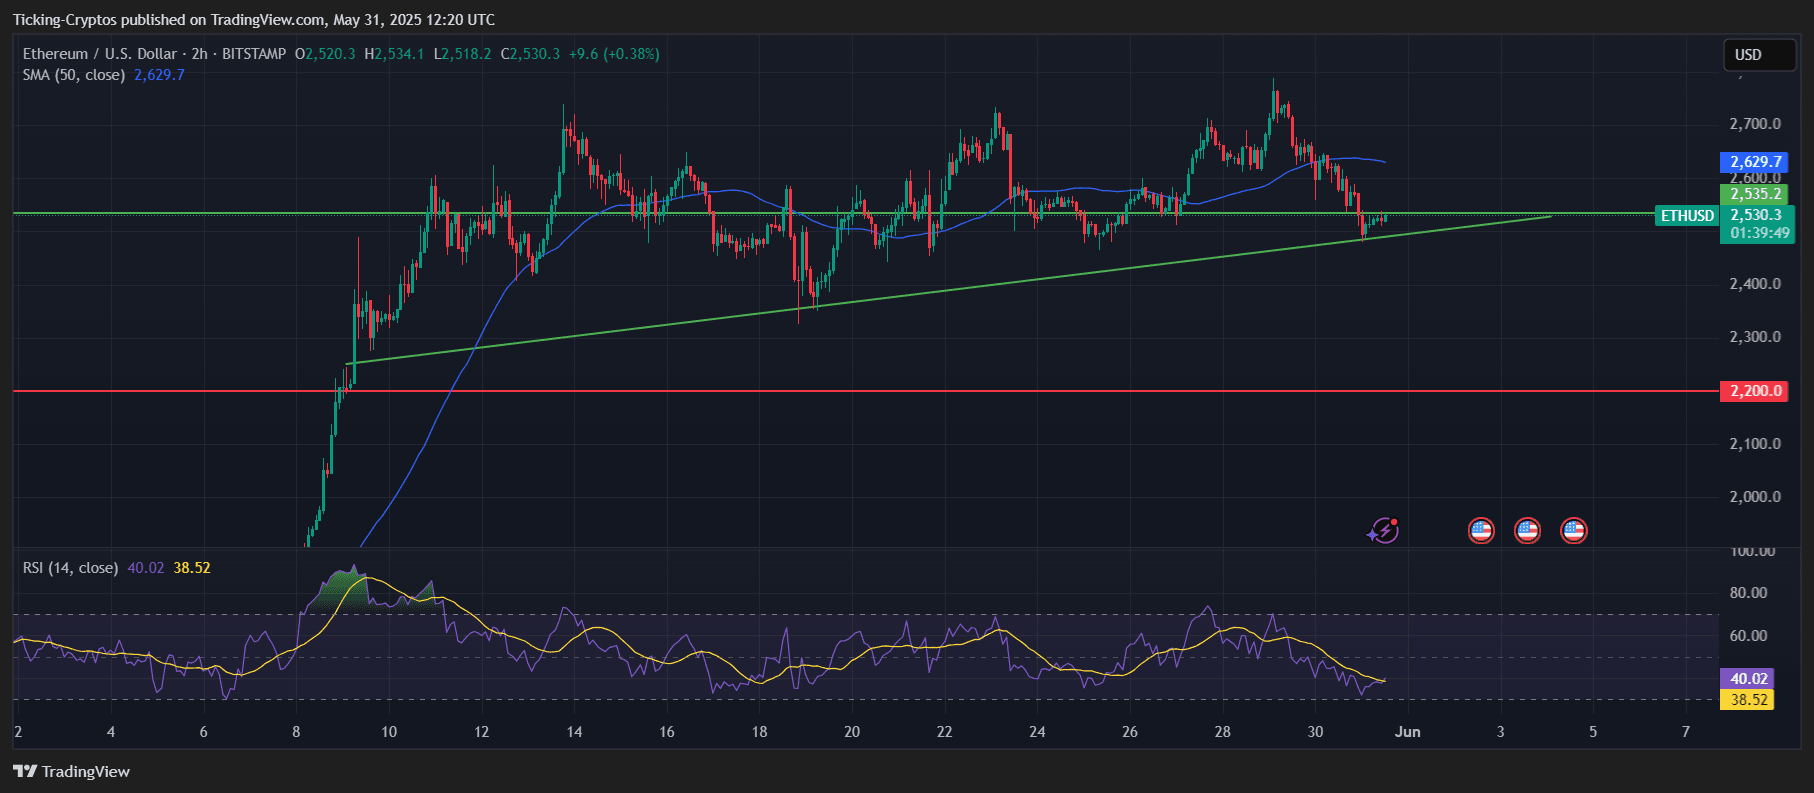The height and width of the screenshot is (793, 1814).
Task: Click the published on TradingView.com header text
Action: [253, 20]
